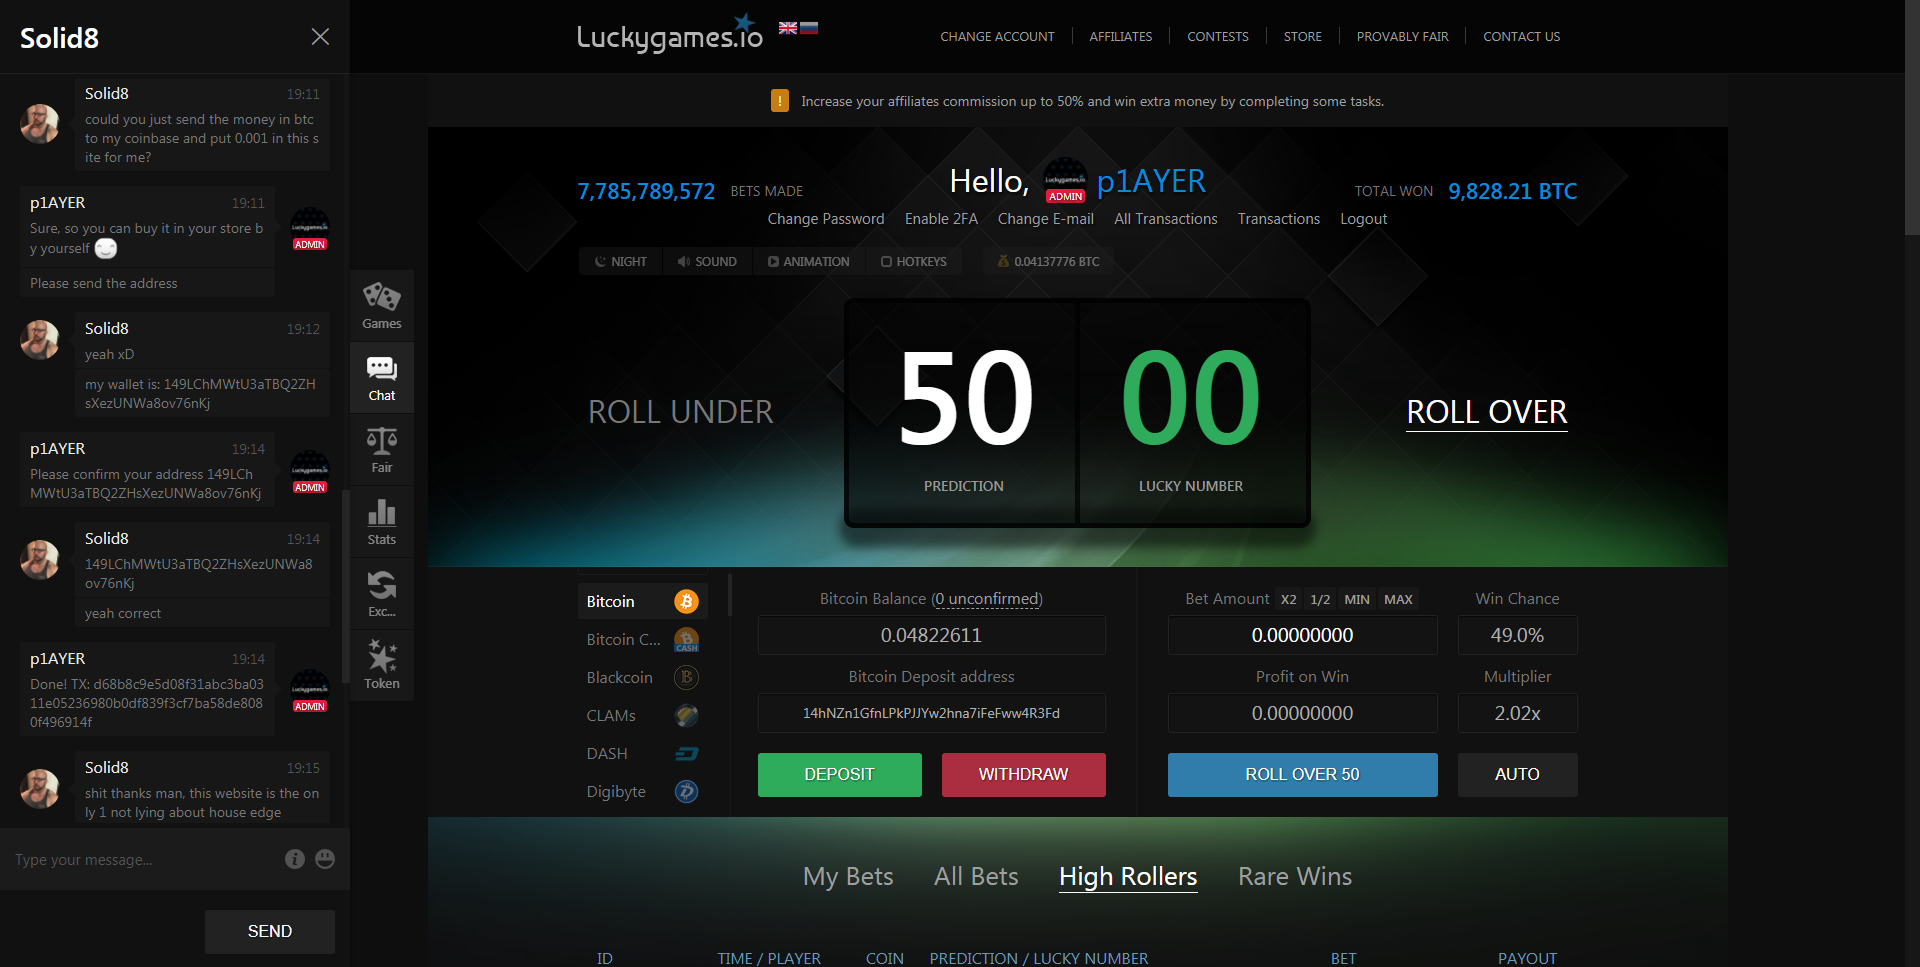Click the Luckygames.io logo
Viewport: 1920px width, 967px height.
(x=669, y=34)
